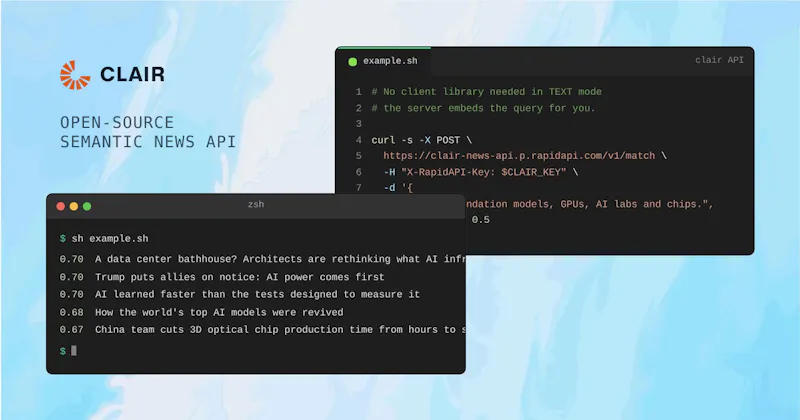Click the zsh title in the terminal bar
Image resolution: width=800 pixels, height=420 pixels.
point(256,205)
